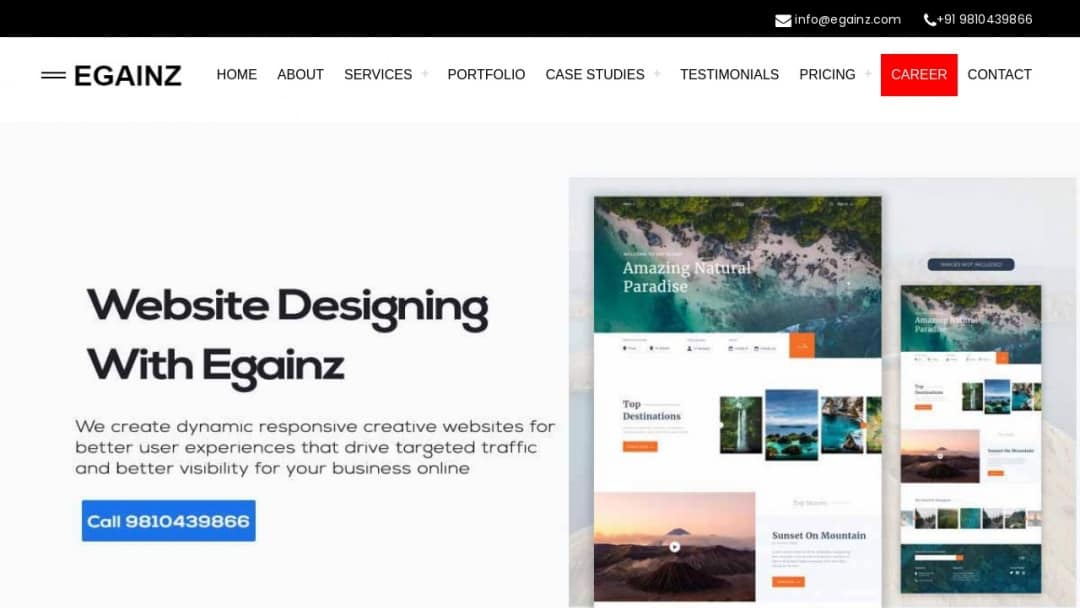The height and width of the screenshot is (608, 1080).
Task: Go to the Home menu item
Action: [x=236, y=74]
